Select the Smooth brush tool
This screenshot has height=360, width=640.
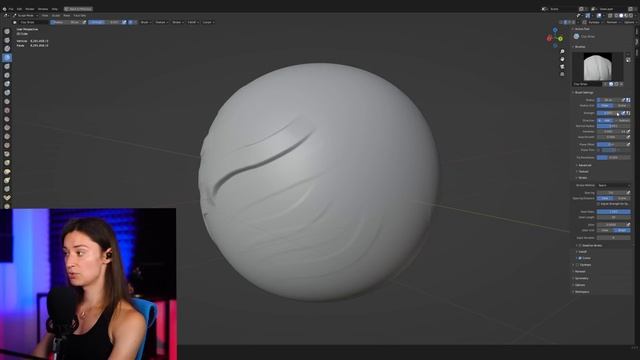[x=7, y=110]
